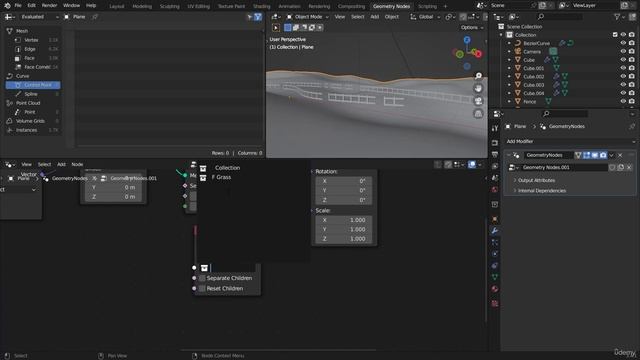The image size is (640, 360).
Task: Open the File menu
Action: (18, 6)
